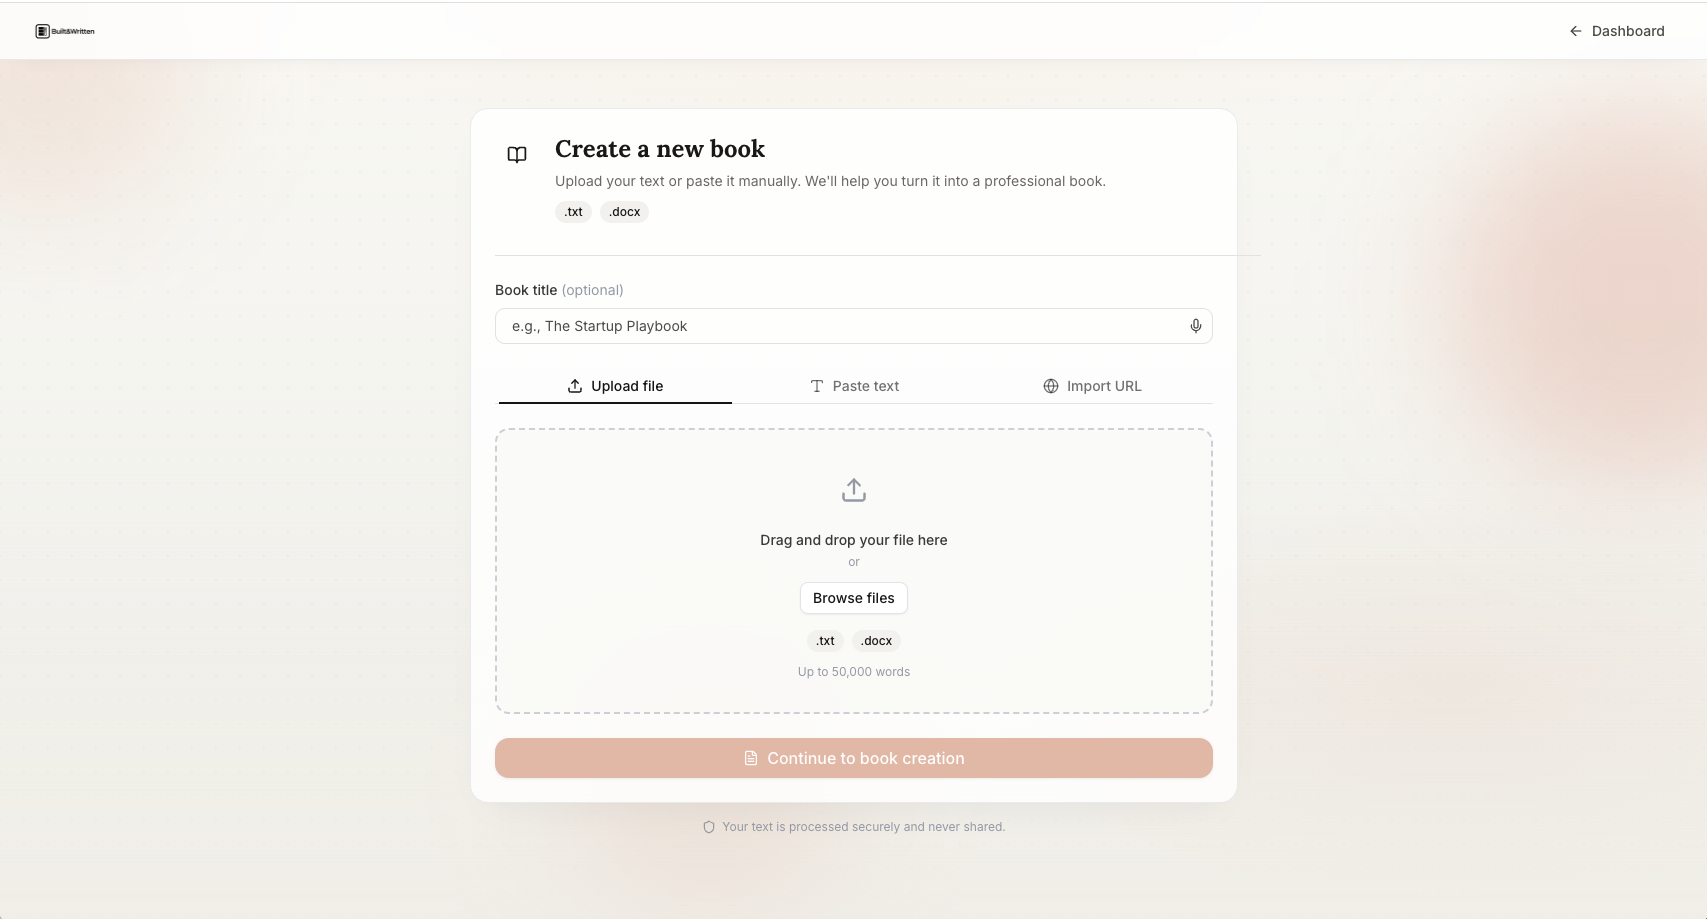Screen dimensions: 1707x919
Task: Click the document icon on the continue button
Action: (x=750, y=758)
